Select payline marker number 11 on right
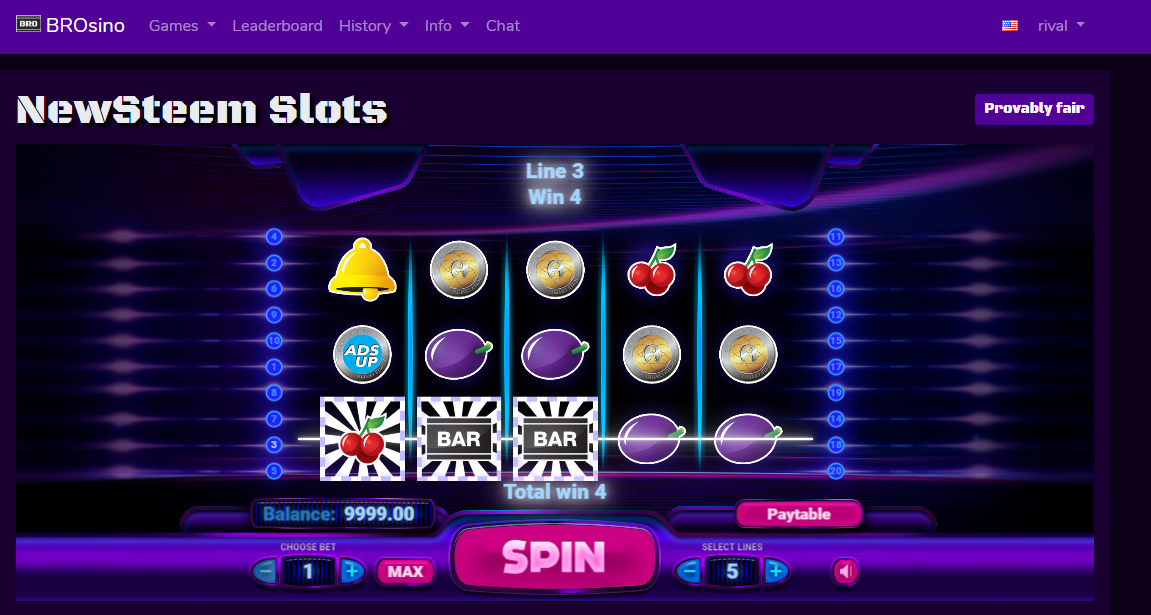The image size is (1151, 615). tap(835, 236)
